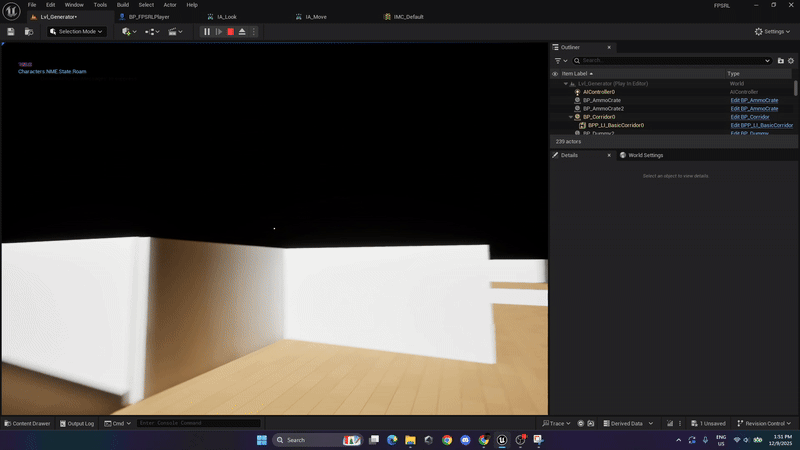Image resolution: width=800 pixels, height=450 pixels.
Task: Collapse the BP_Corridor0 tree item
Action: point(571,117)
